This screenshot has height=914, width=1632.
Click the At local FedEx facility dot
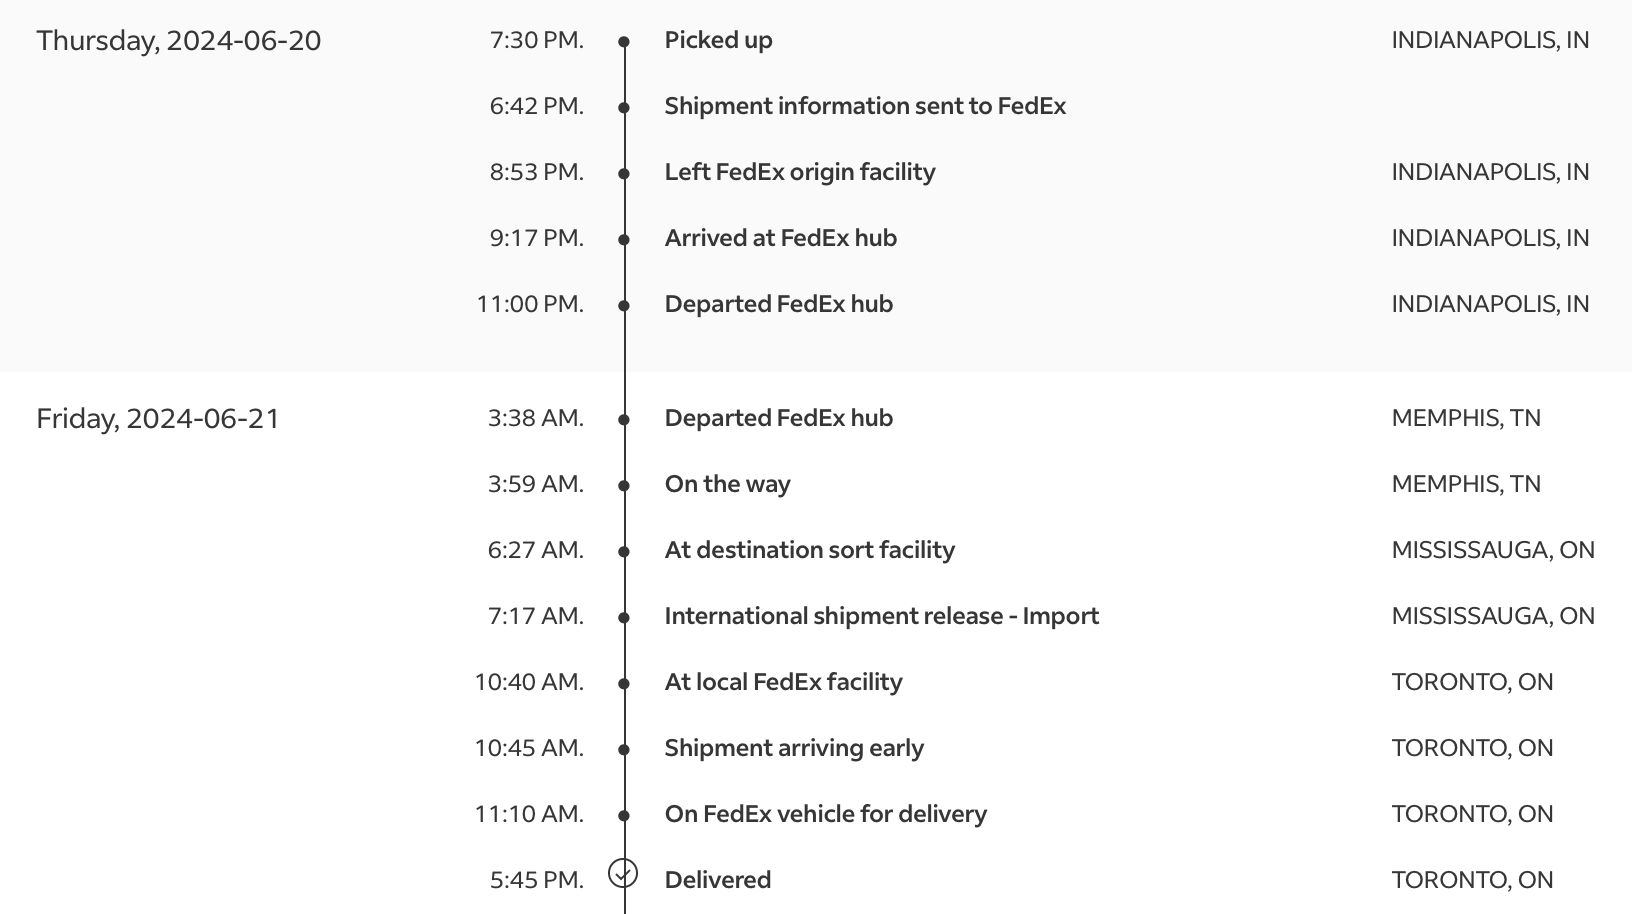624,684
